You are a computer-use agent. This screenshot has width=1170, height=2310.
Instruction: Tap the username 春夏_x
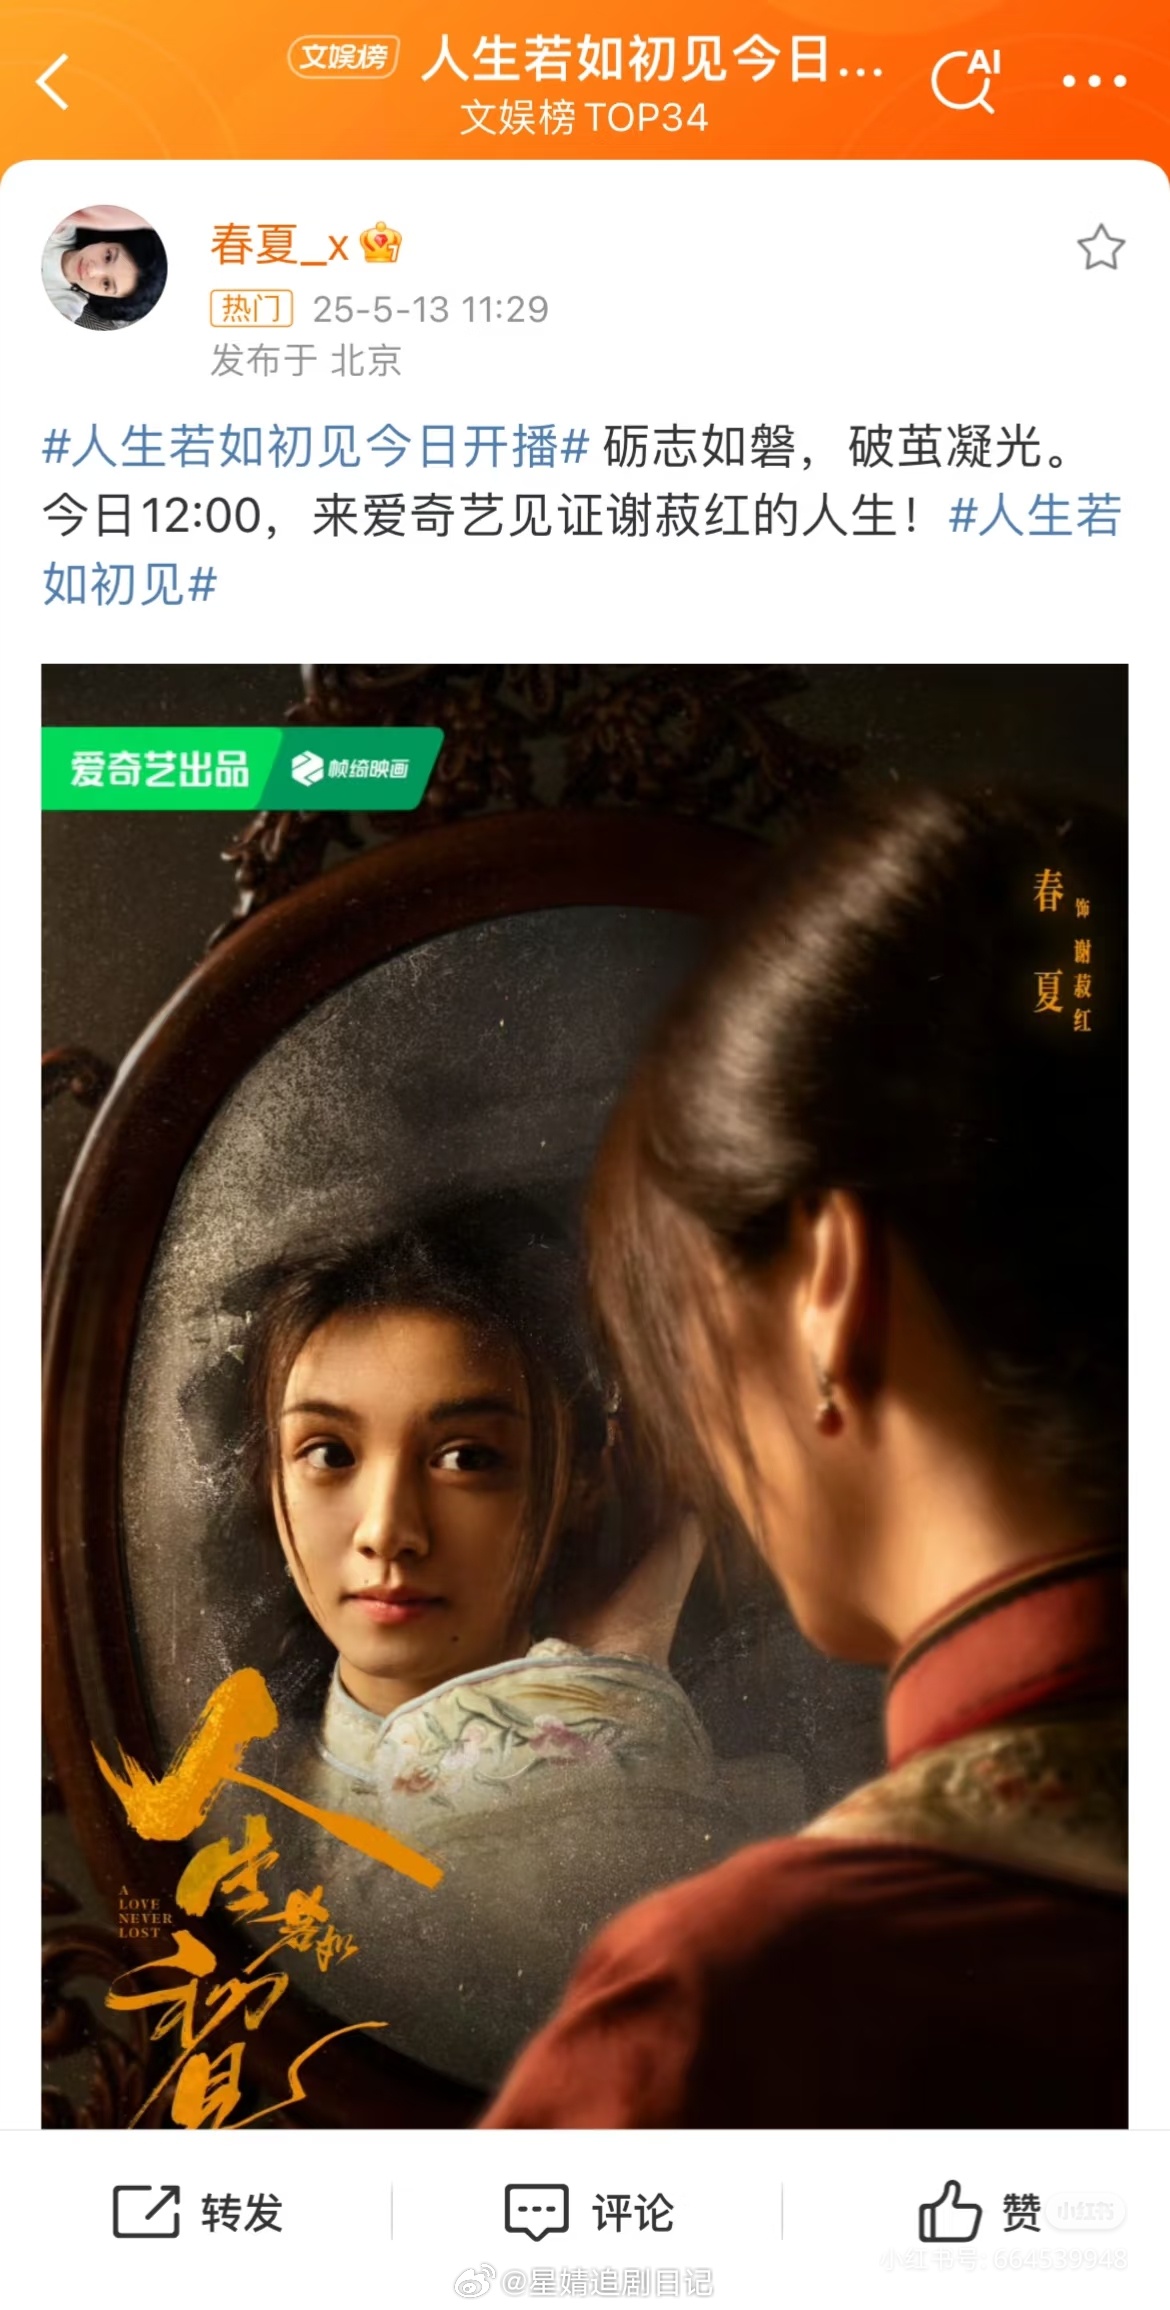point(279,244)
